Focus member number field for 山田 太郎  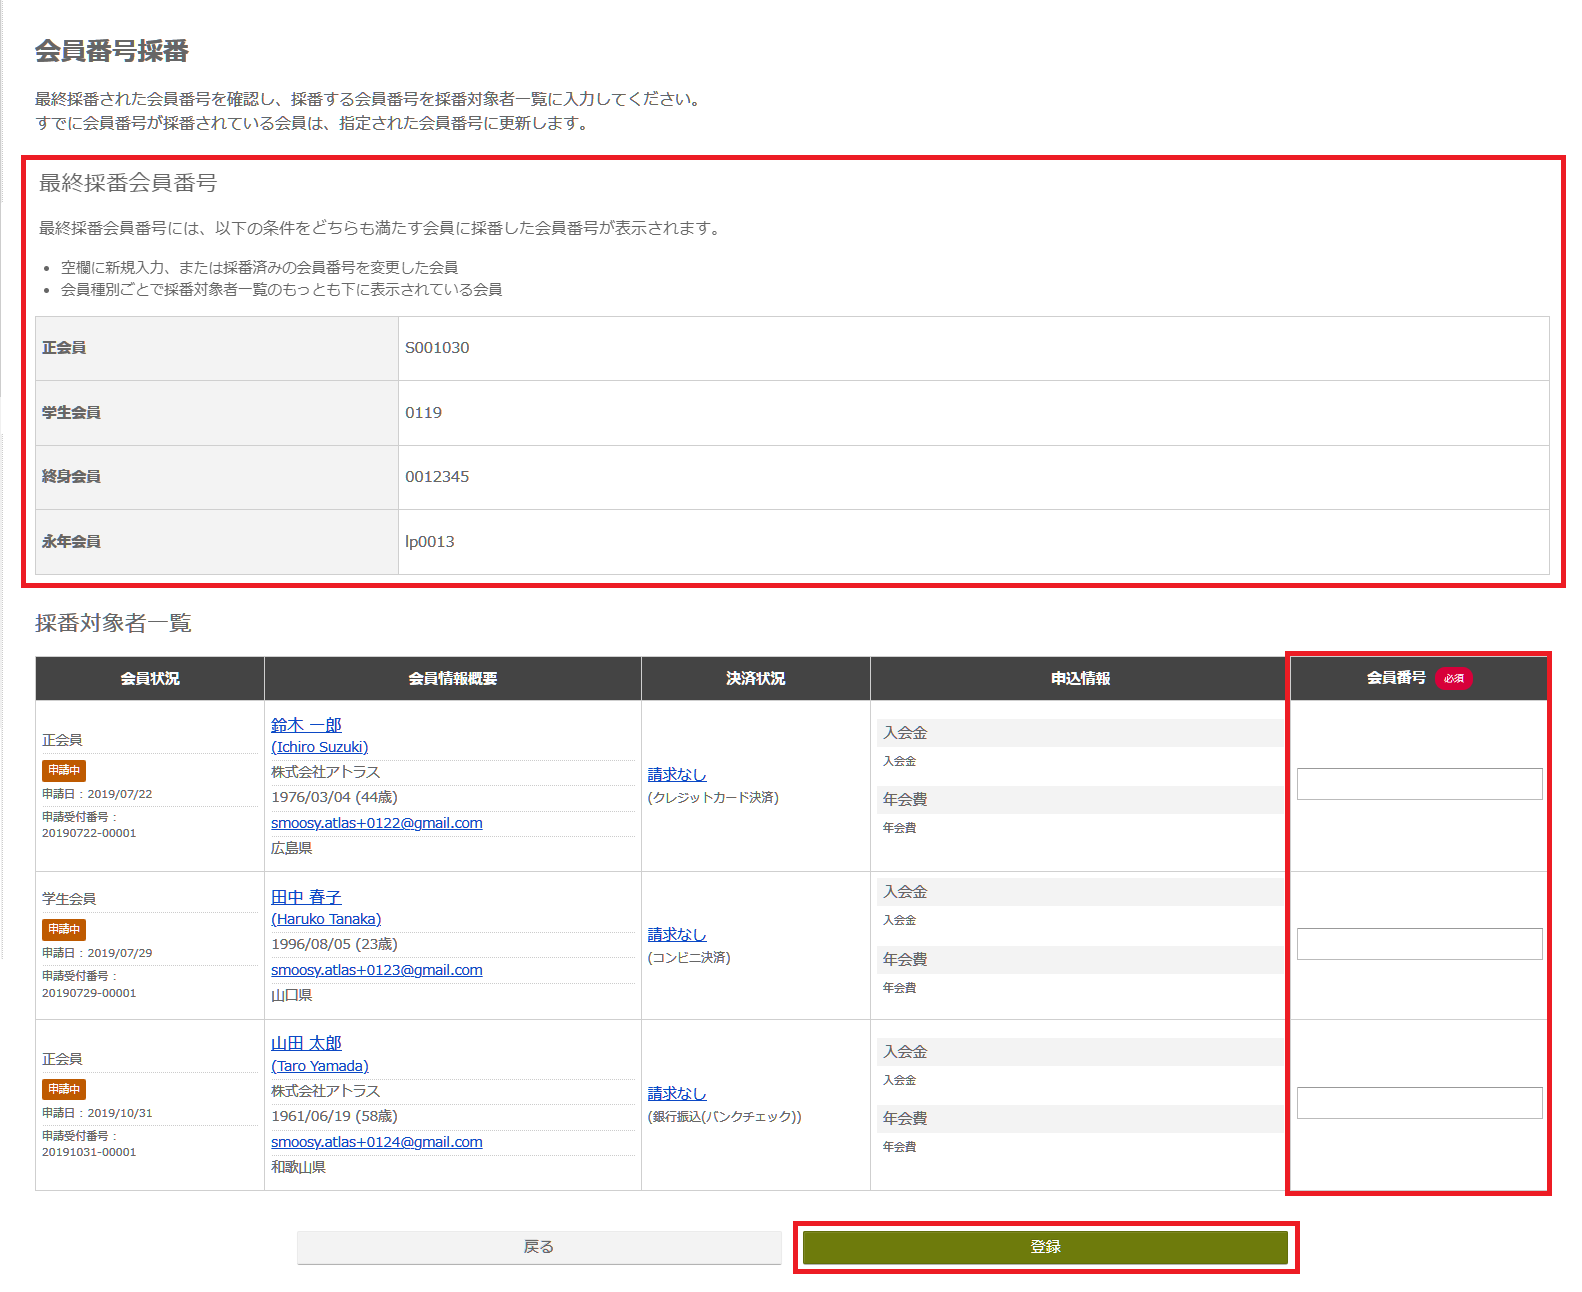click(x=1418, y=1103)
